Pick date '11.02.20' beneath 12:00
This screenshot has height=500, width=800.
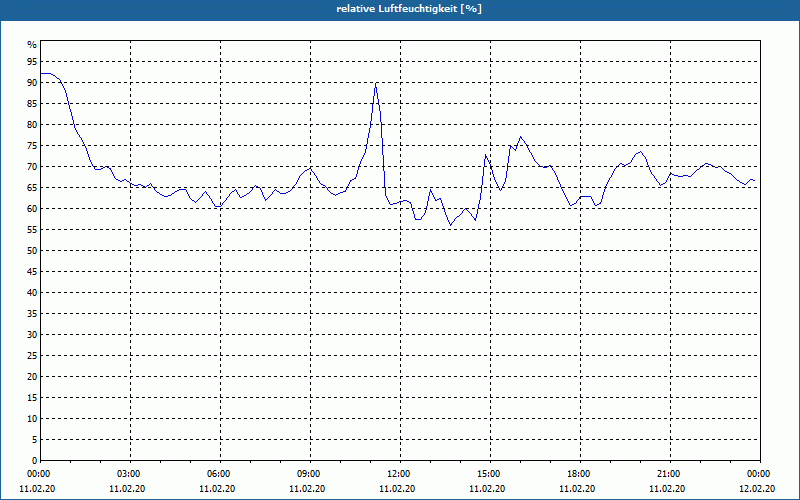pos(397,489)
